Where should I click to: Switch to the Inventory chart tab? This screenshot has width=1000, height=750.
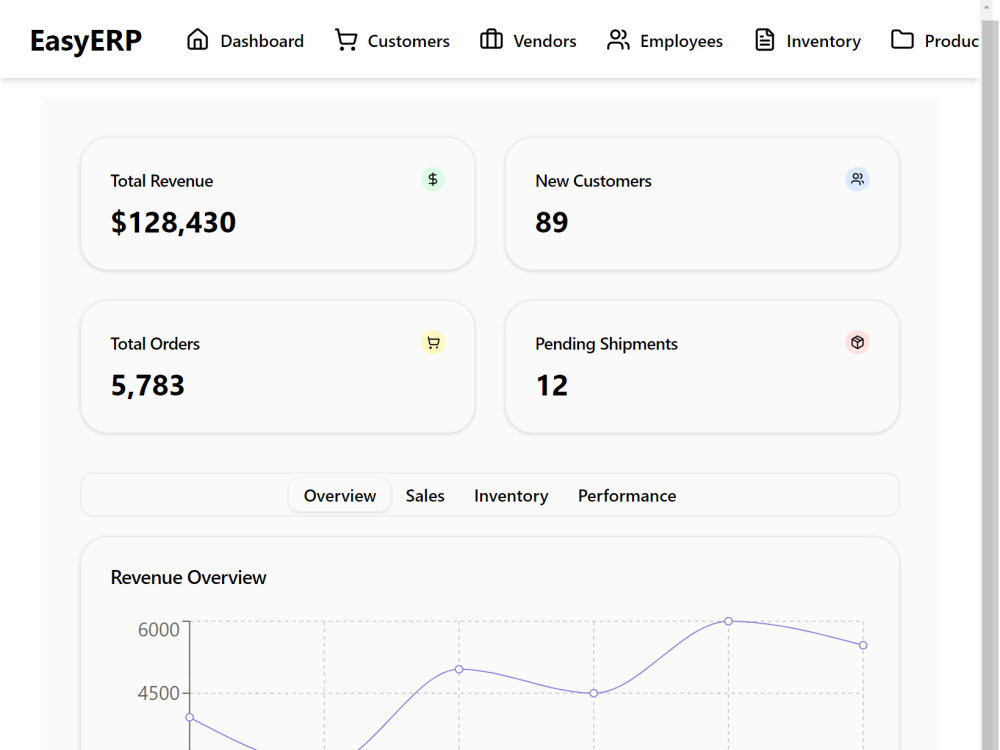tap(511, 496)
